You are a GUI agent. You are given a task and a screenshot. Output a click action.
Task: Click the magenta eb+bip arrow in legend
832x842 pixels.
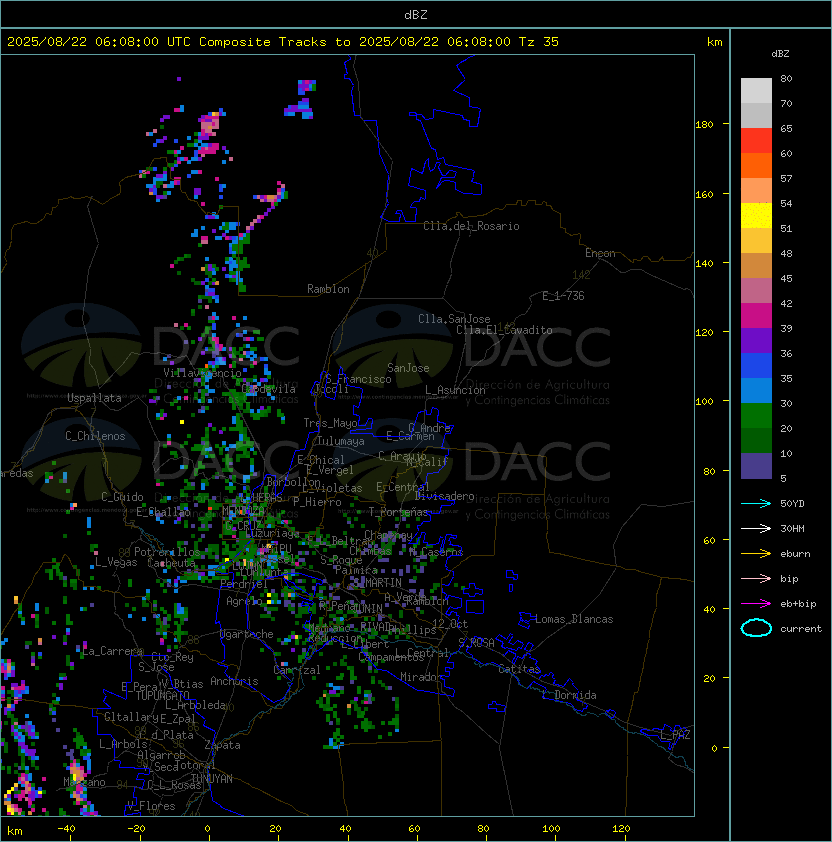point(756,604)
